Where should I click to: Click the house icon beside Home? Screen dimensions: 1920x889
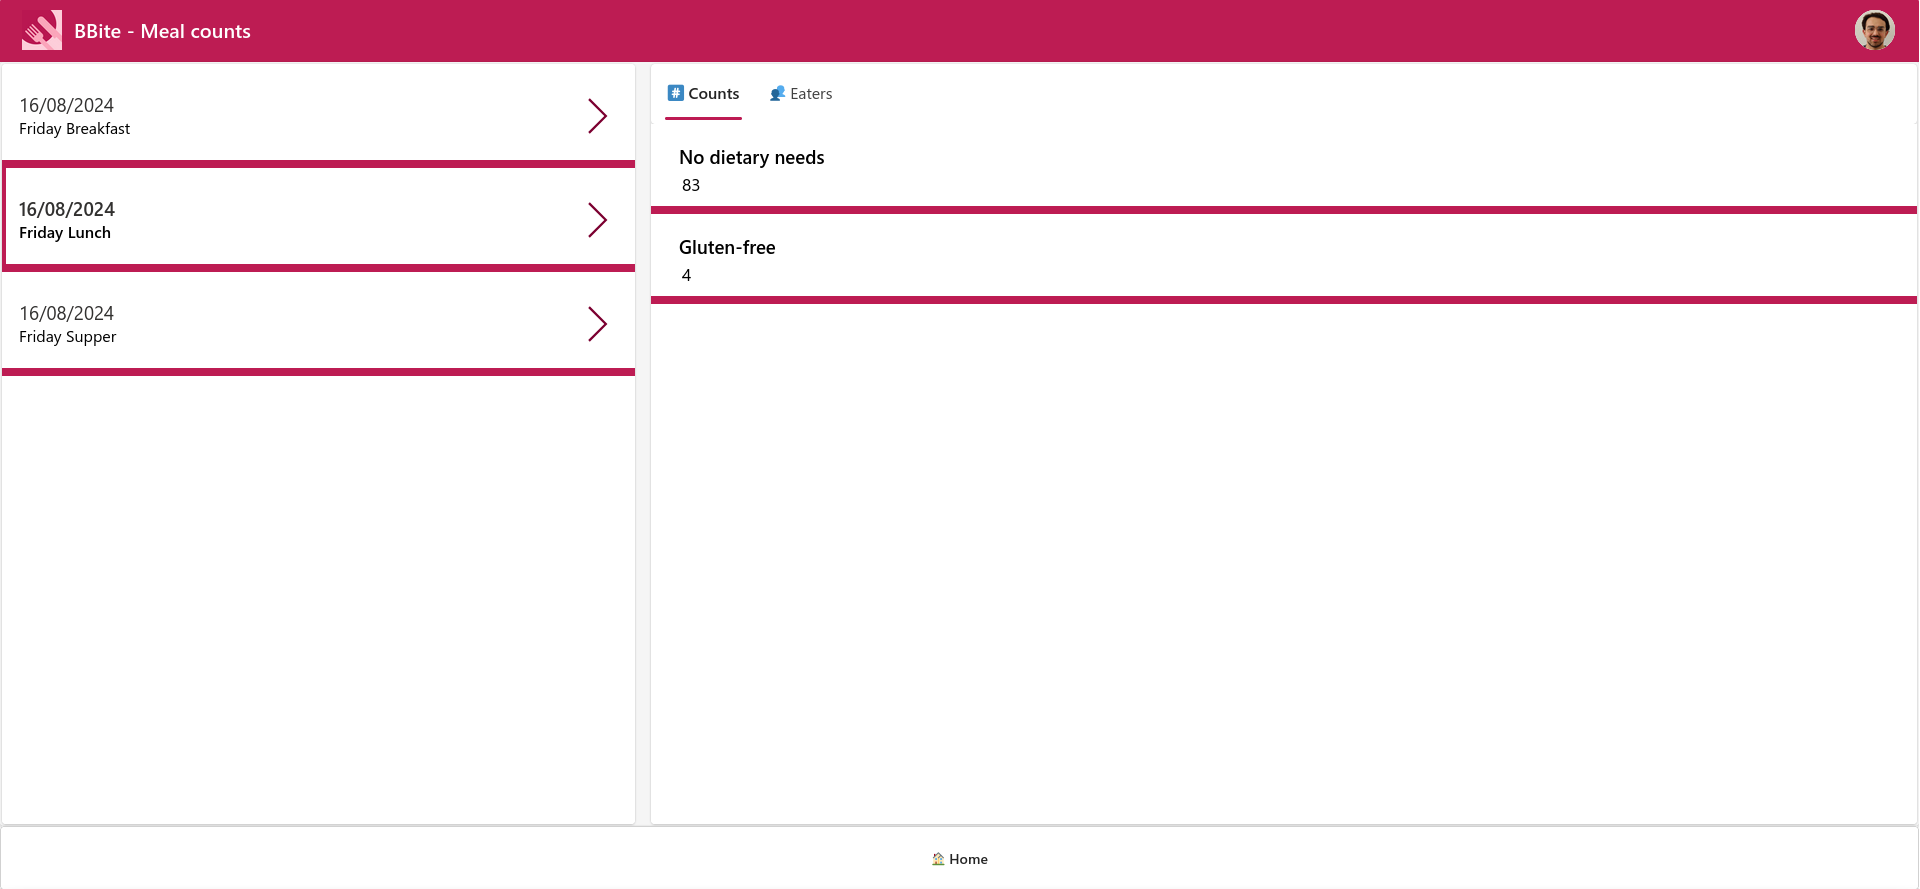tap(938, 859)
